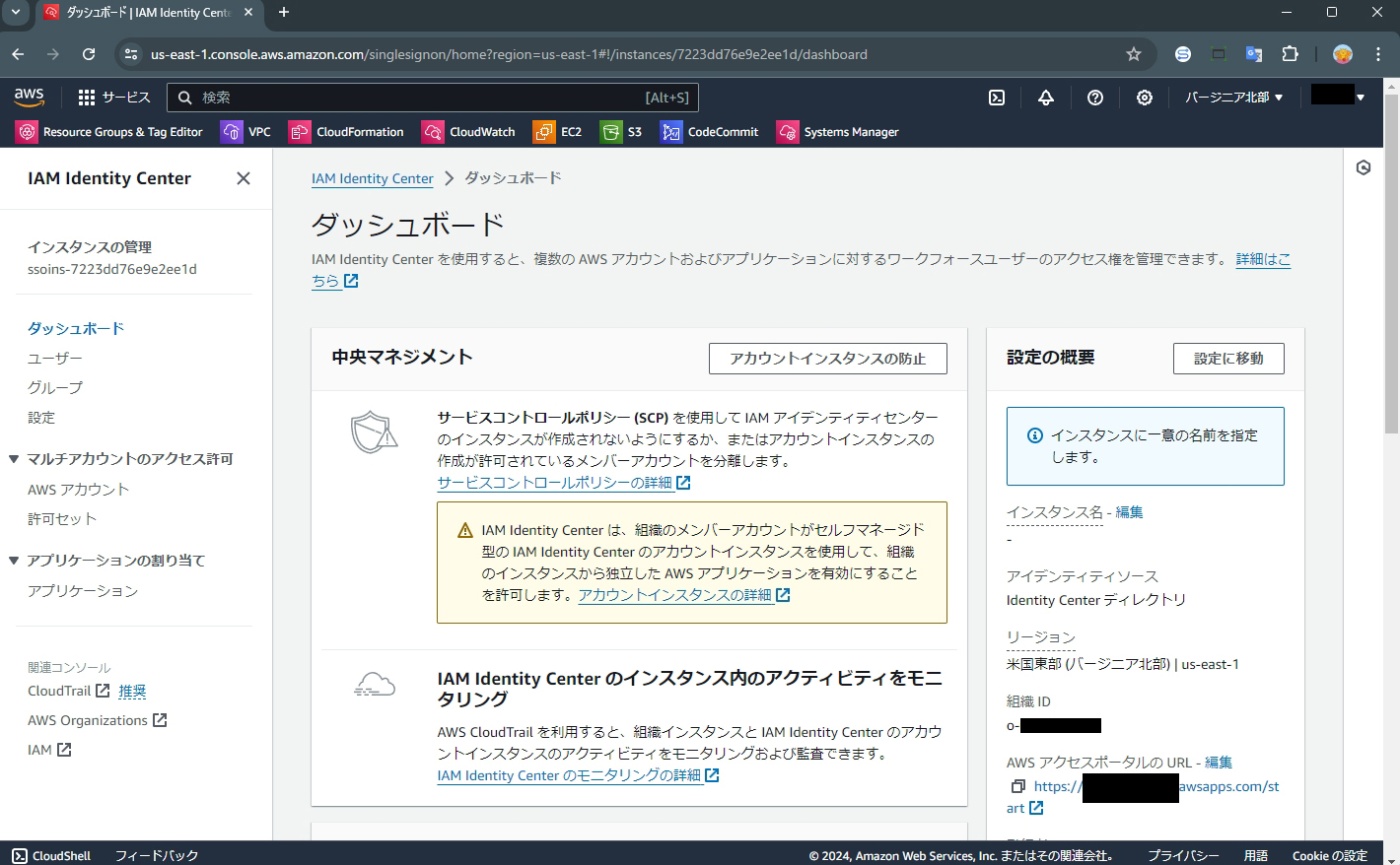Open the tab search dropdown arrow
The width and height of the screenshot is (1400, 865).
(15, 12)
